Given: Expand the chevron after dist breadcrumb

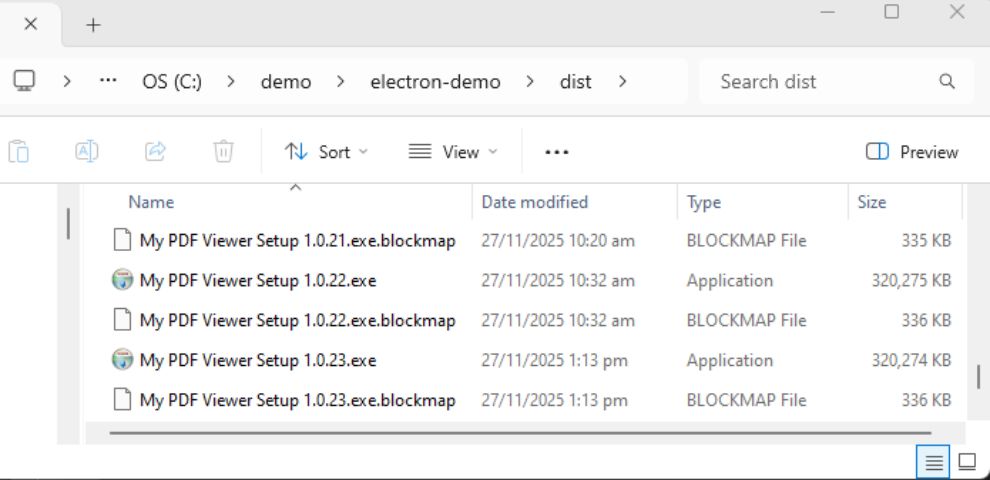Looking at the screenshot, I should click(x=622, y=82).
